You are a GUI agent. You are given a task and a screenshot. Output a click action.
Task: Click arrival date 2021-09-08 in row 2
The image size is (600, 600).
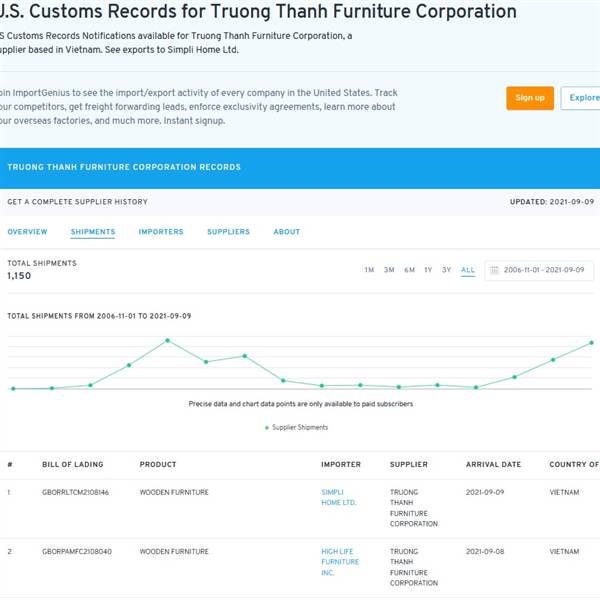[485, 551]
